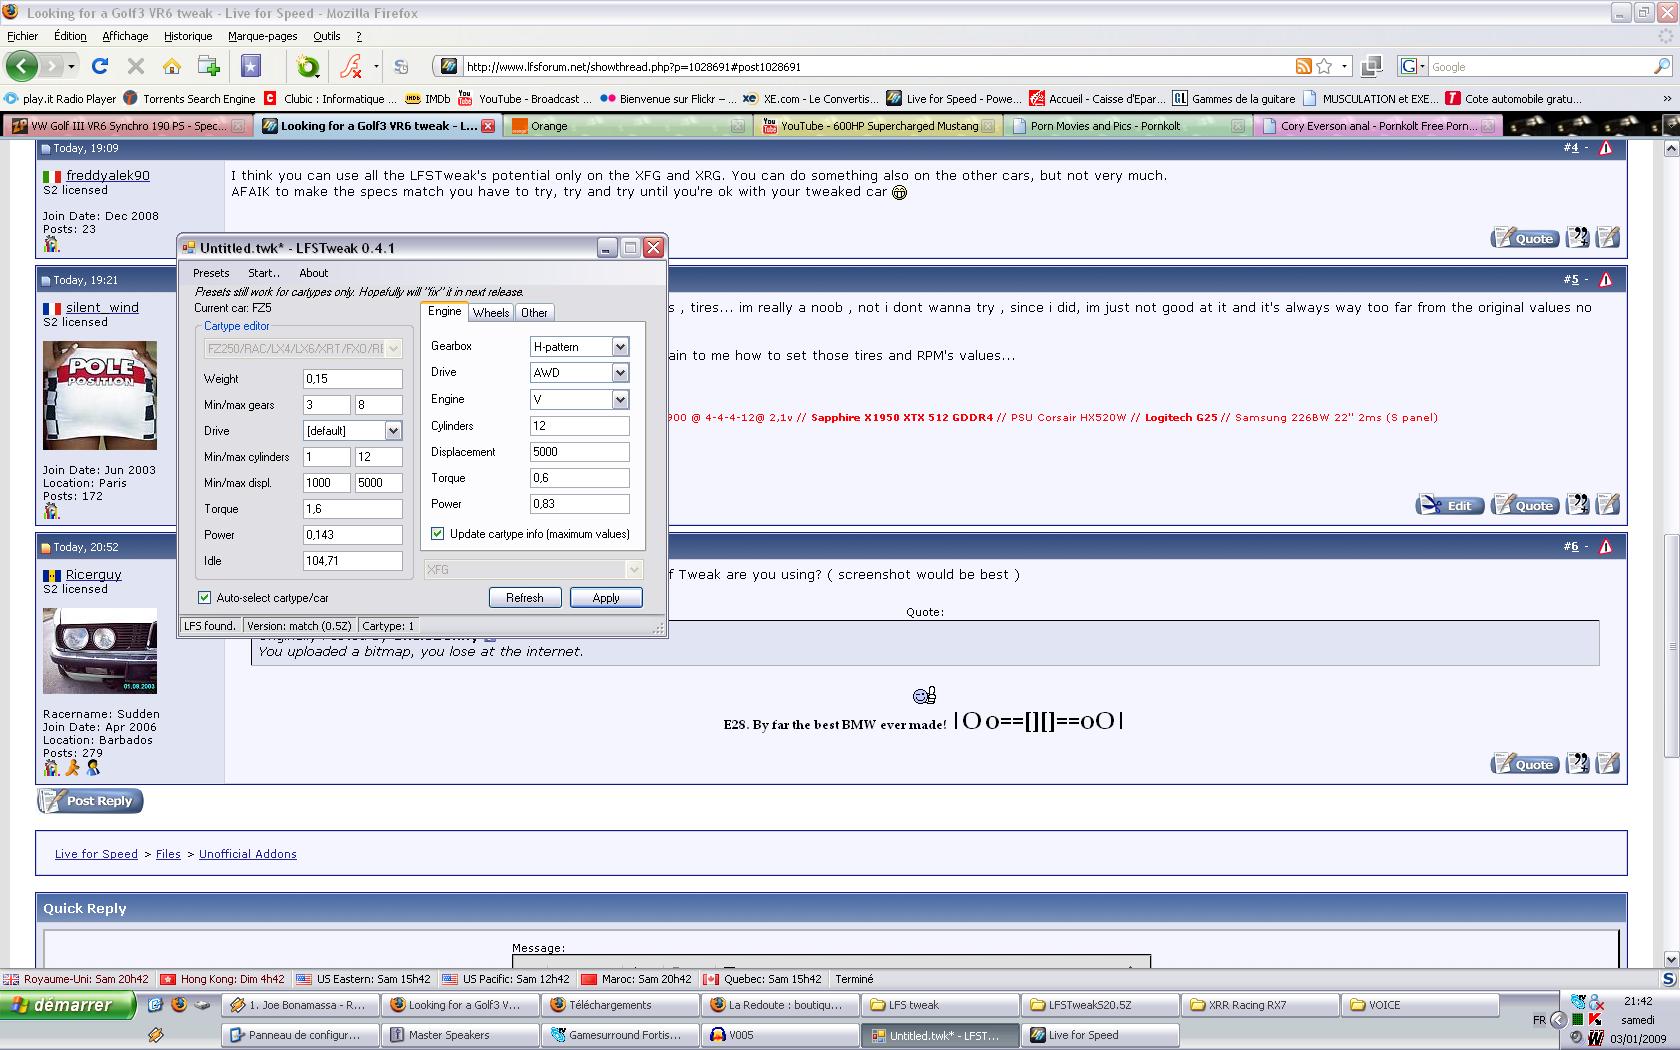Screen dimensions: 1680x1050
Task: Open the Firefox home page icon
Action: tap(172, 66)
